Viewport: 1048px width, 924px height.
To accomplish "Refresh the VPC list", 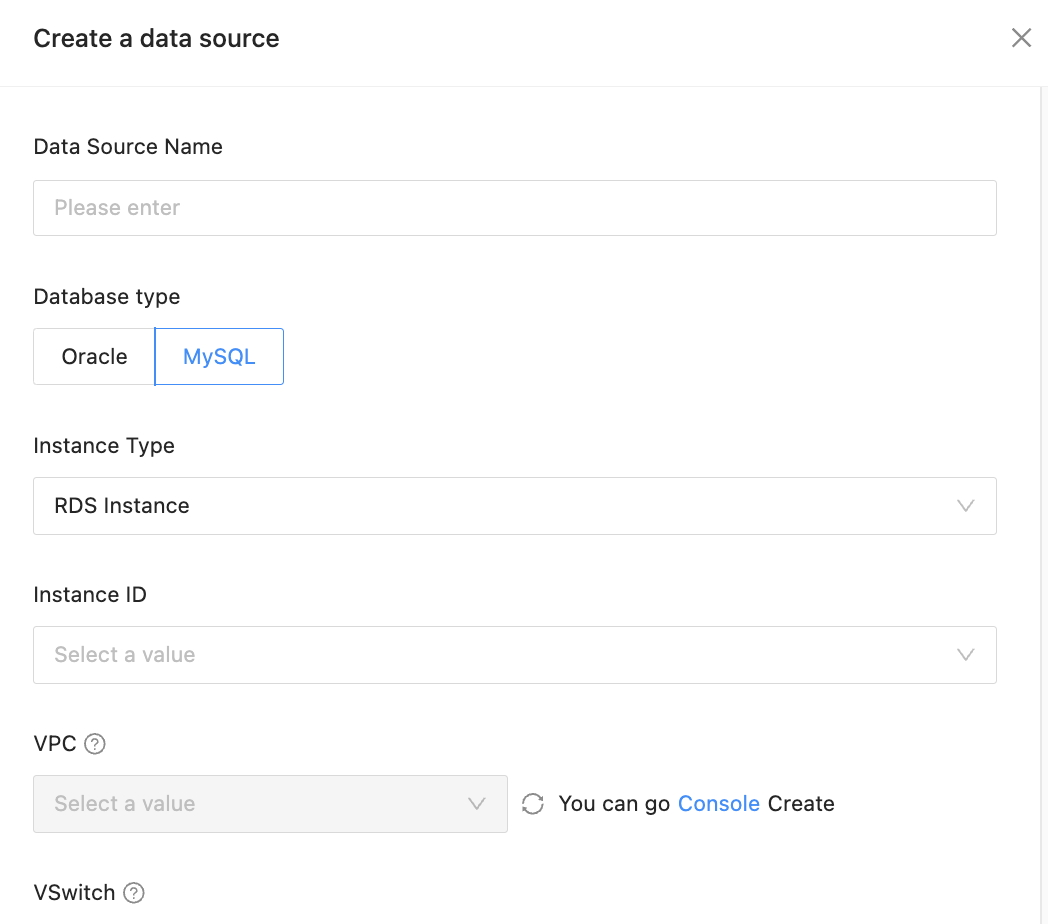I will (533, 804).
